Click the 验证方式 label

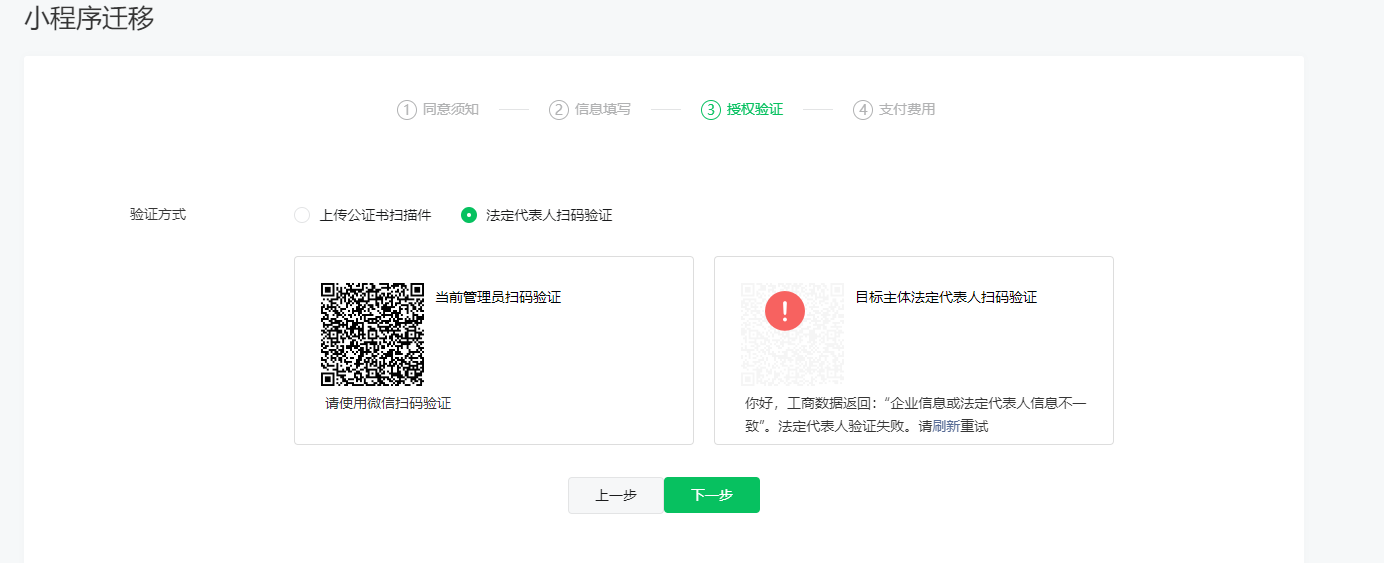158,215
